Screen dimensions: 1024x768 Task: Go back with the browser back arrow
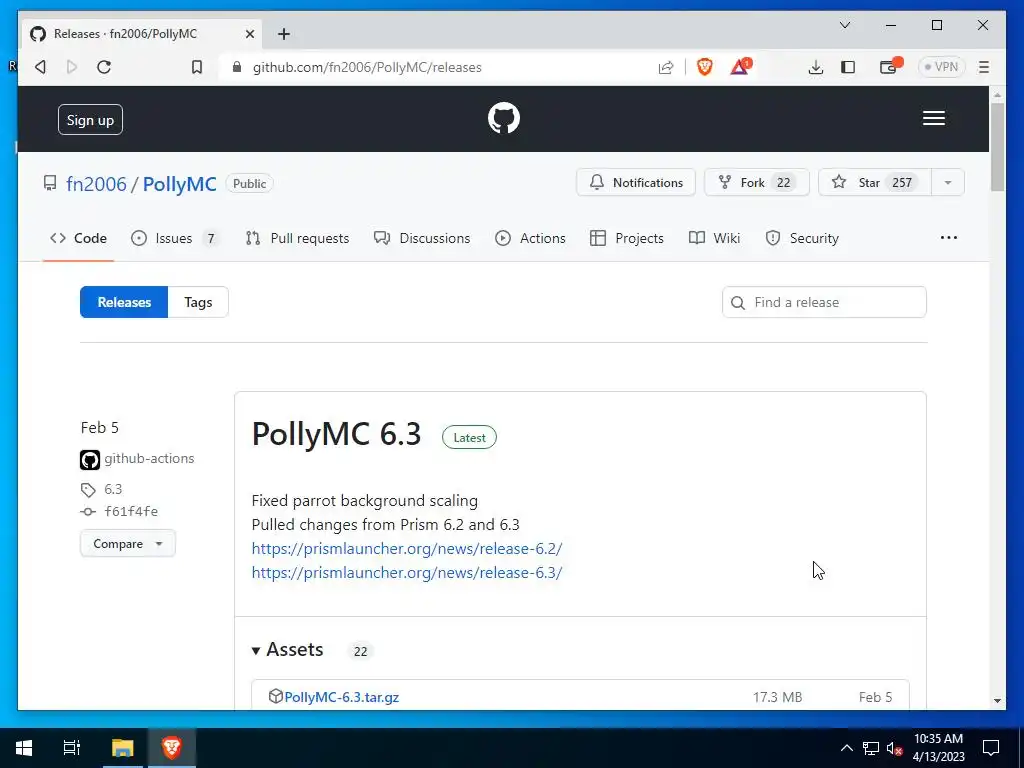coord(40,67)
